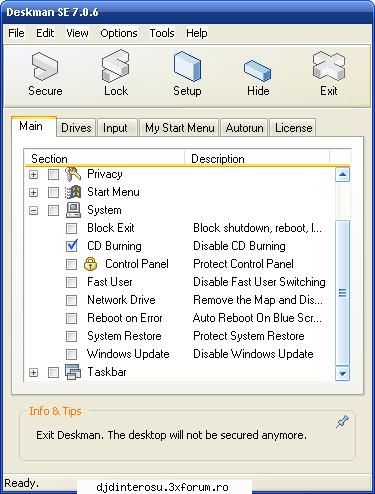Open Setup from the toolbar
Image resolution: width=375 pixels, height=494 pixels.
pos(187,66)
